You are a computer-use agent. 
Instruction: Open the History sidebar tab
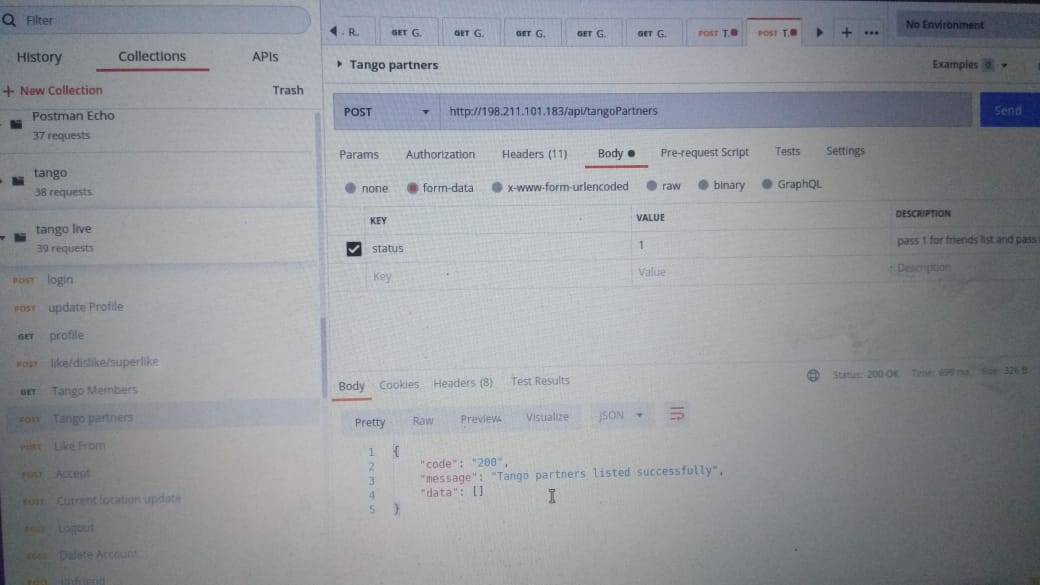coord(39,58)
